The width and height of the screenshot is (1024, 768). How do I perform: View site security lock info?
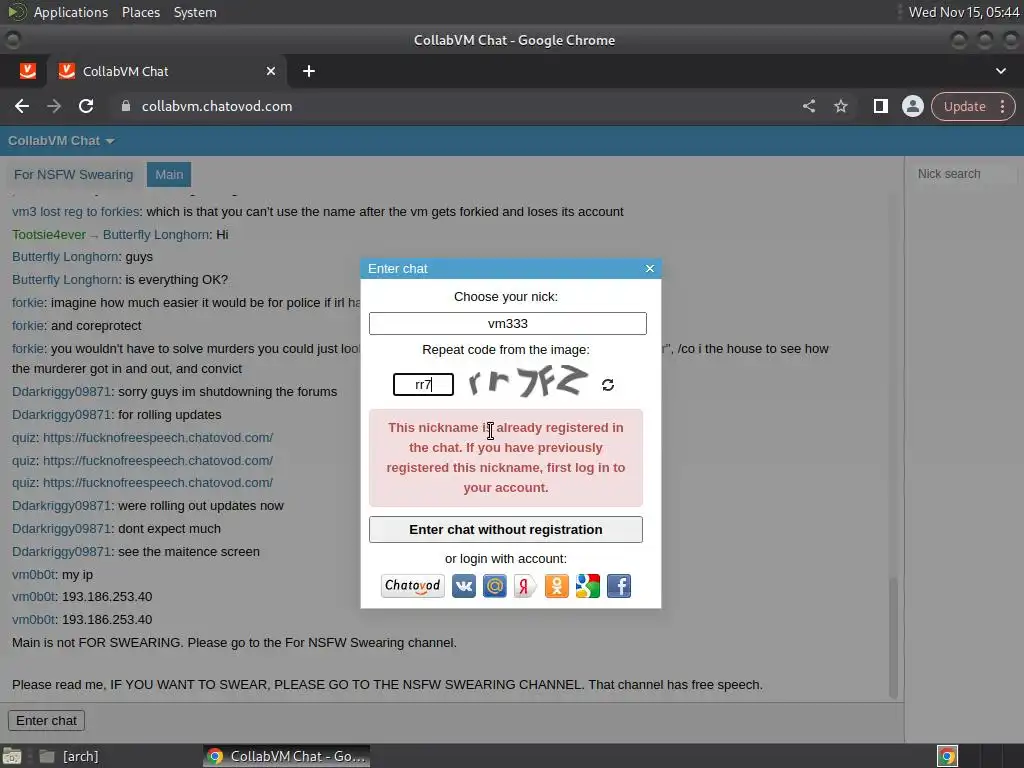pyautogui.click(x=126, y=106)
